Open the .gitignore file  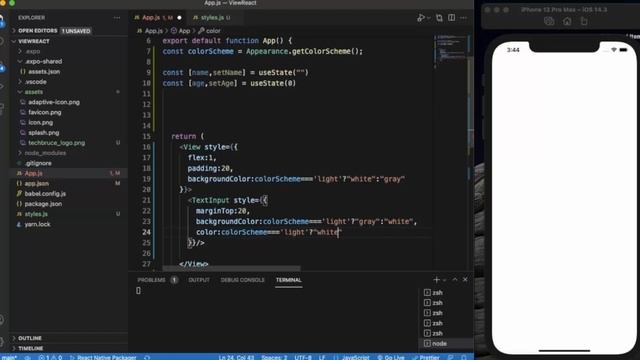click(38, 163)
